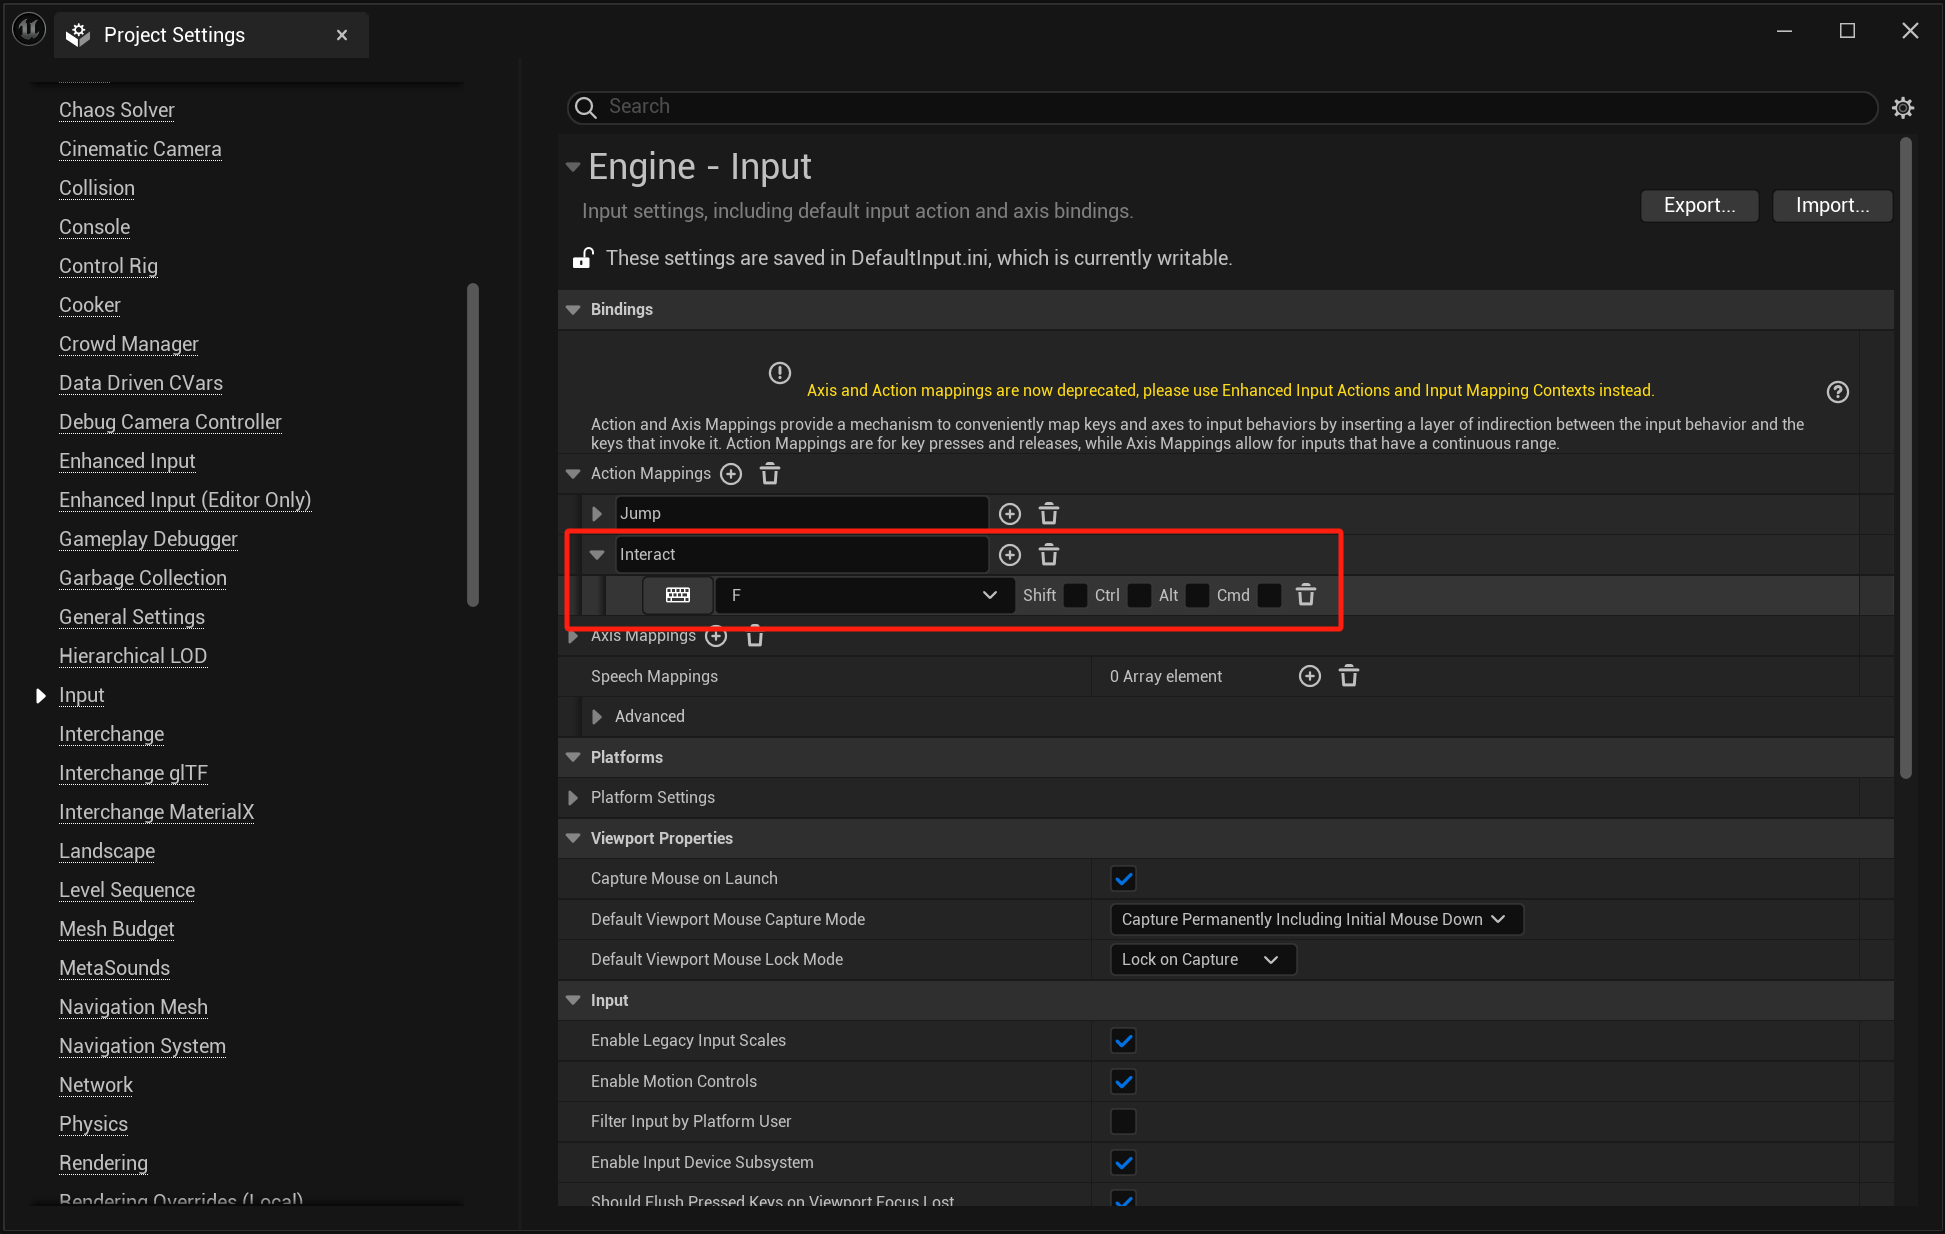Add key binding to Jump mapping
The height and width of the screenshot is (1234, 1945).
[x=1010, y=514]
